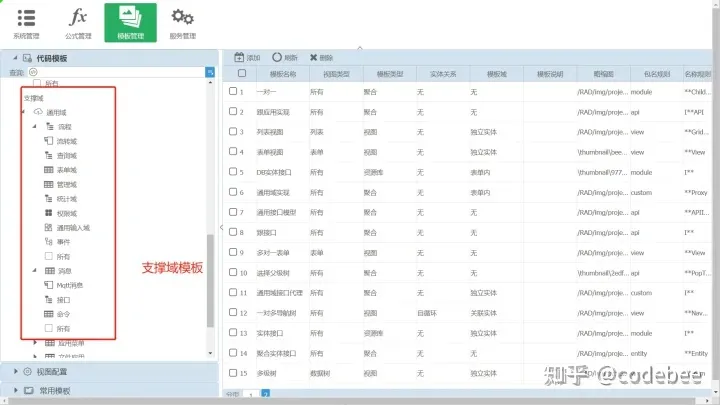The width and height of the screenshot is (720, 405).
Task: Click the 查询 search input field
Action: [116, 72]
